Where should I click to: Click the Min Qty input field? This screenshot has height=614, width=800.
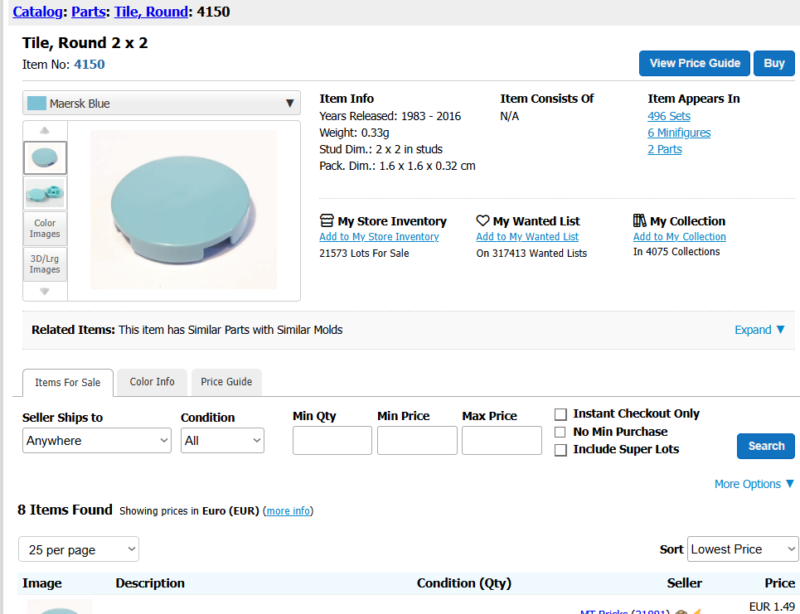(x=332, y=440)
